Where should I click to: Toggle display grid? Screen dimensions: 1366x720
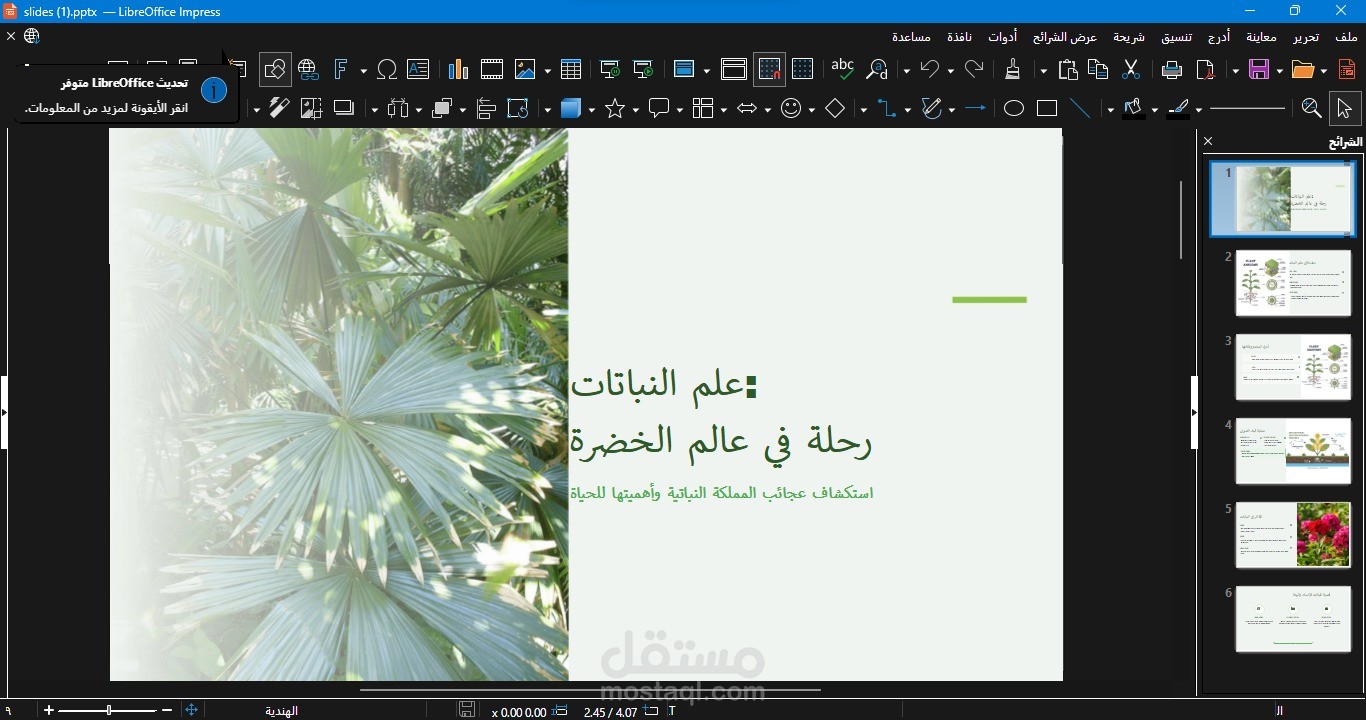point(802,69)
